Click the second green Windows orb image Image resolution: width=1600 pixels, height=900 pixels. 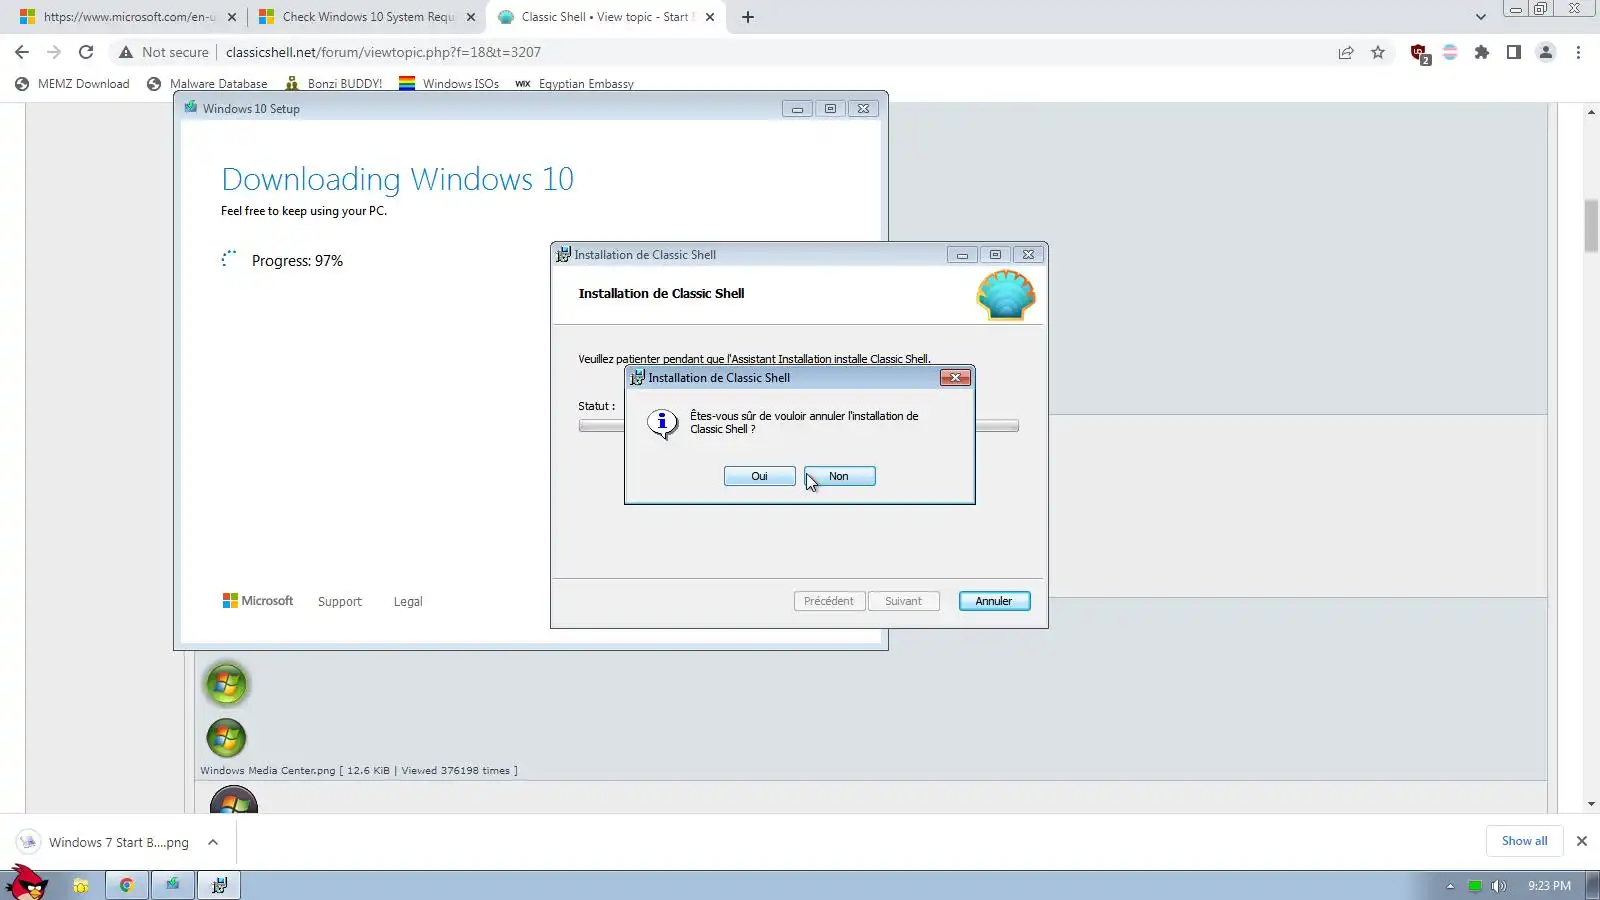pos(226,738)
